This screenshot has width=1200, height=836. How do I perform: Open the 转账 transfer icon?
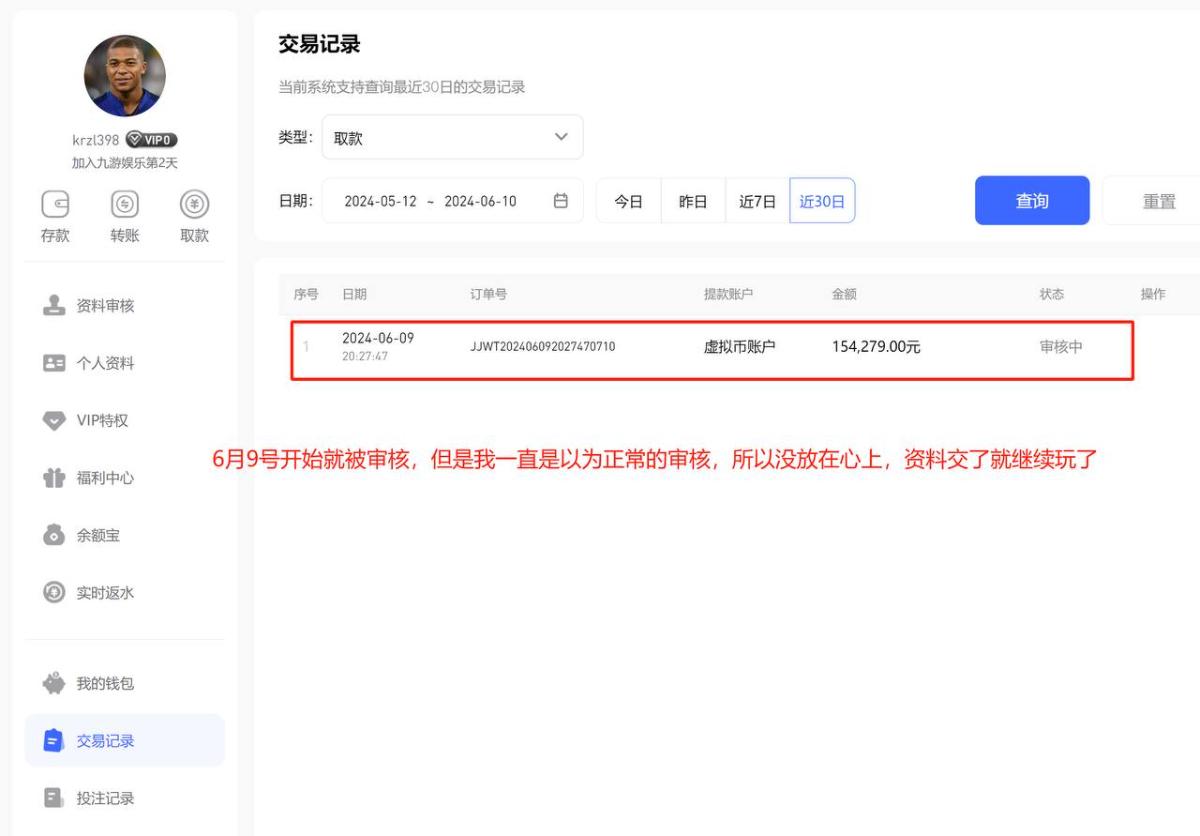coord(125,205)
